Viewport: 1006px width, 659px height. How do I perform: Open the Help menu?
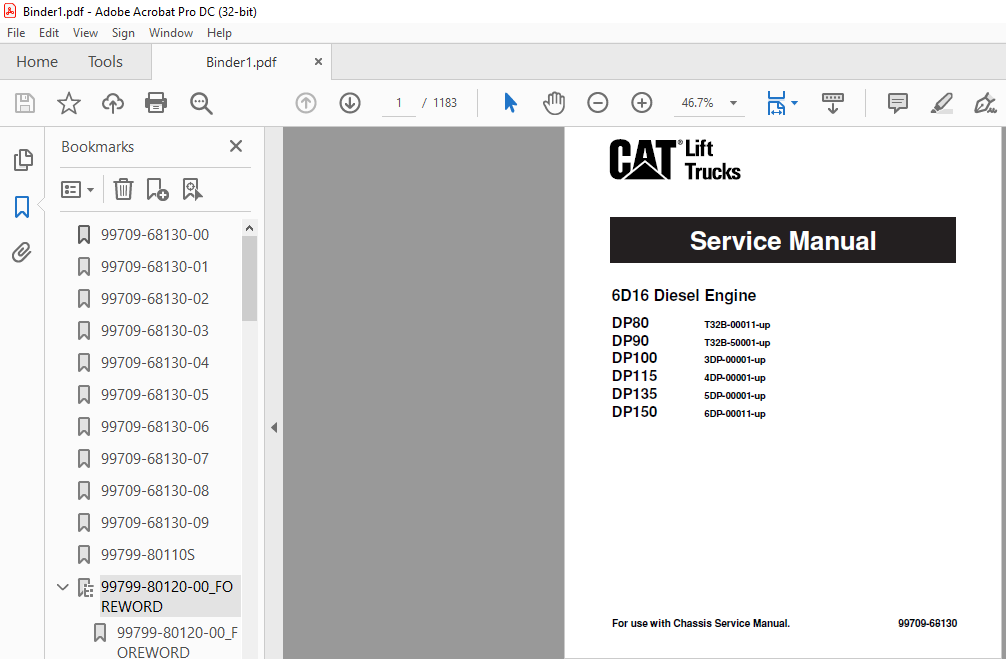click(219, 33)
